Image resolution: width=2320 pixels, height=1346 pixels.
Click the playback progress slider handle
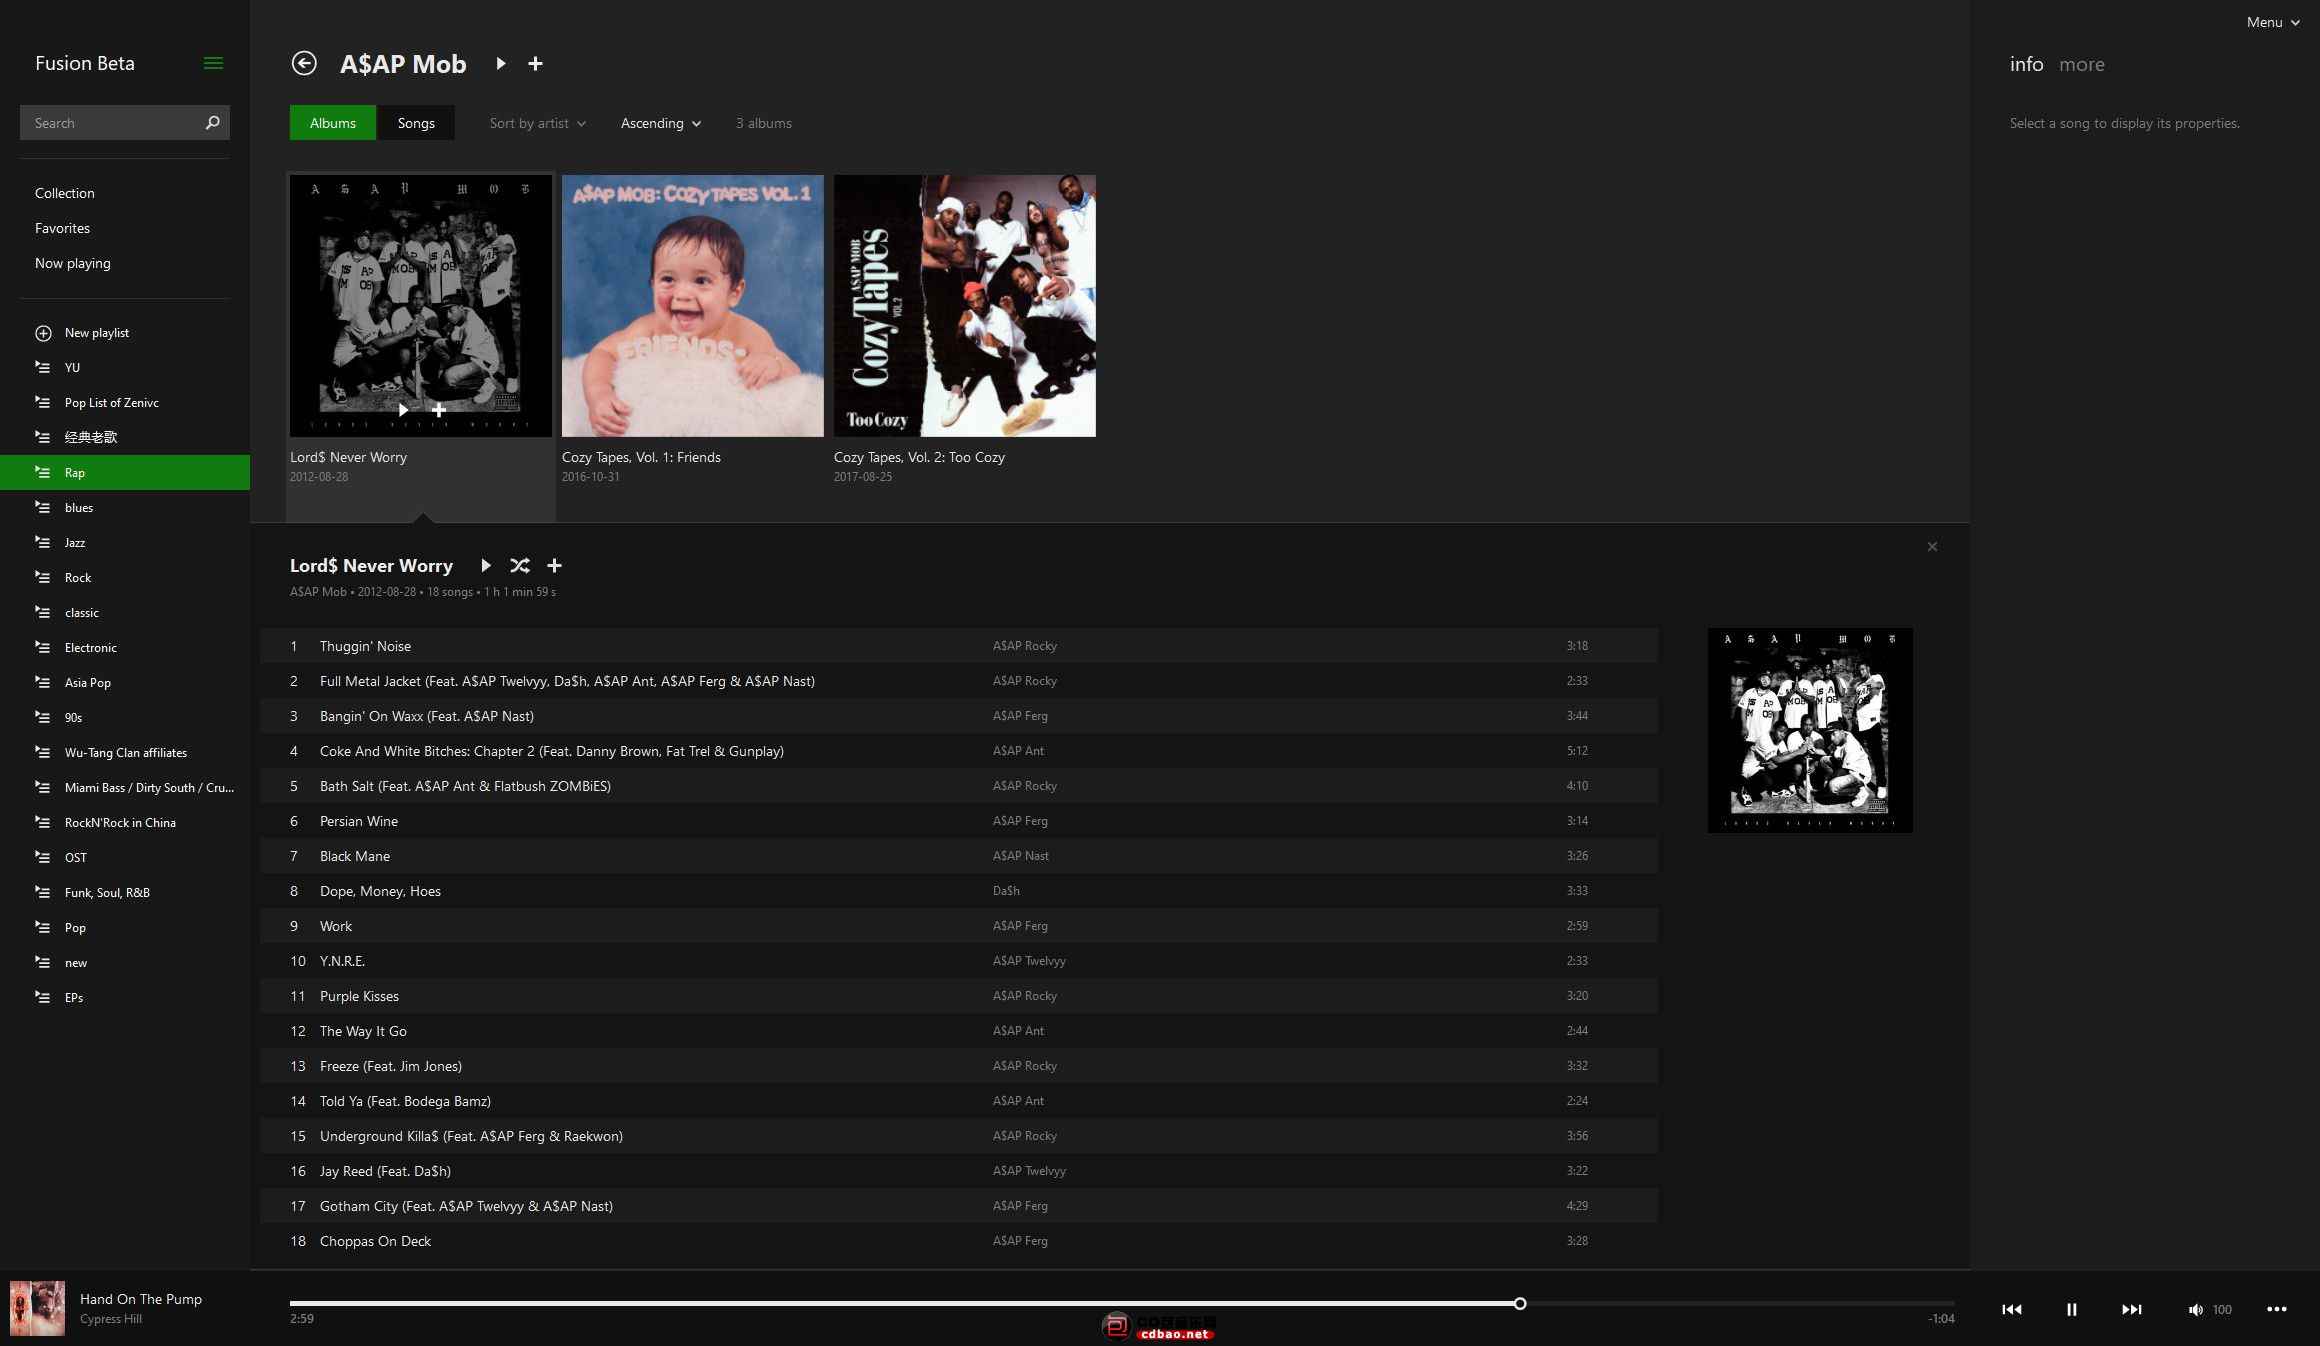click(1520, 1303)
